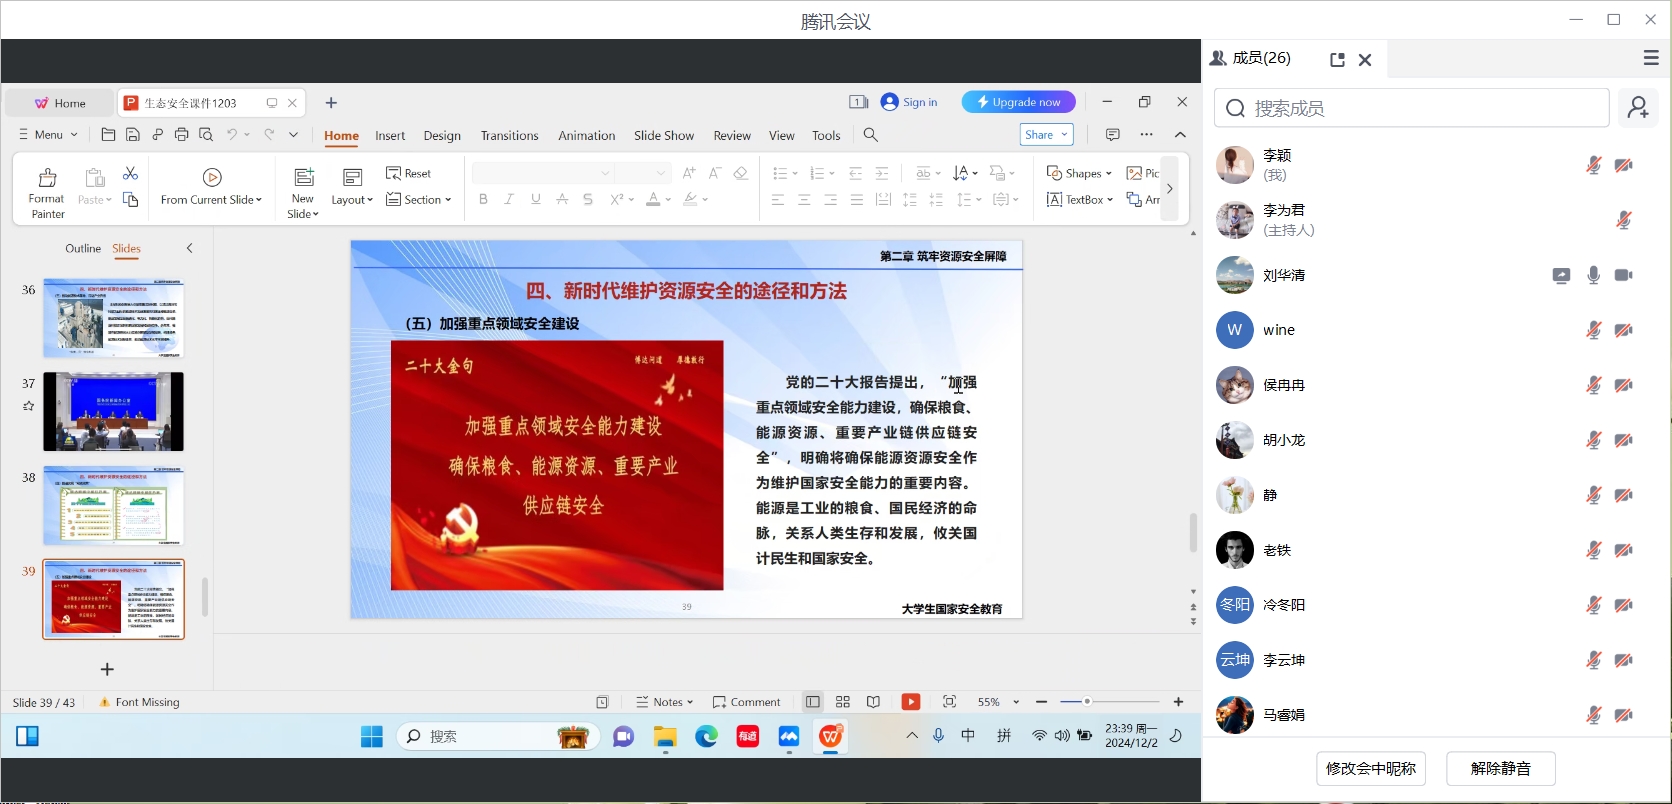Image resolution: width=1672 pixels, height=804 pixels.
Task: Open WPS Office from the taskbar
Action: tap(830, 737)
